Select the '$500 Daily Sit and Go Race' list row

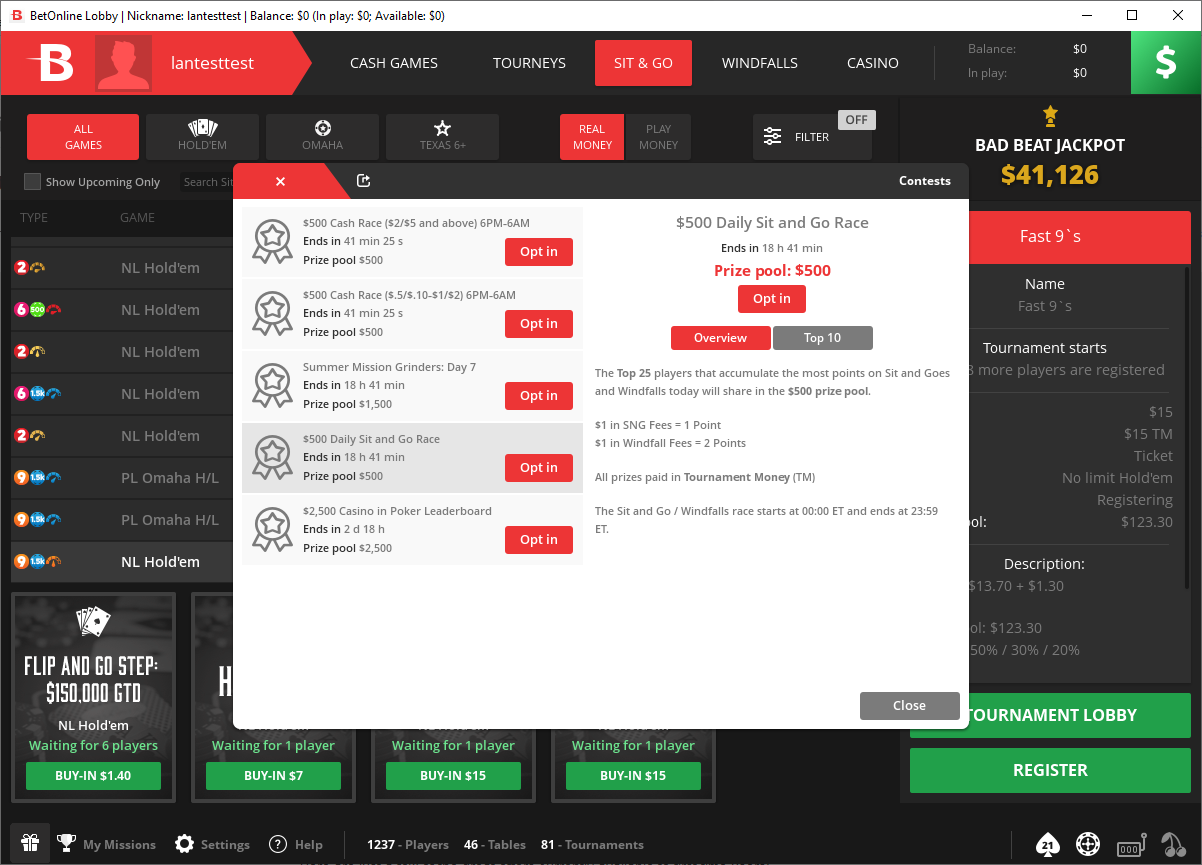point(412,458)
